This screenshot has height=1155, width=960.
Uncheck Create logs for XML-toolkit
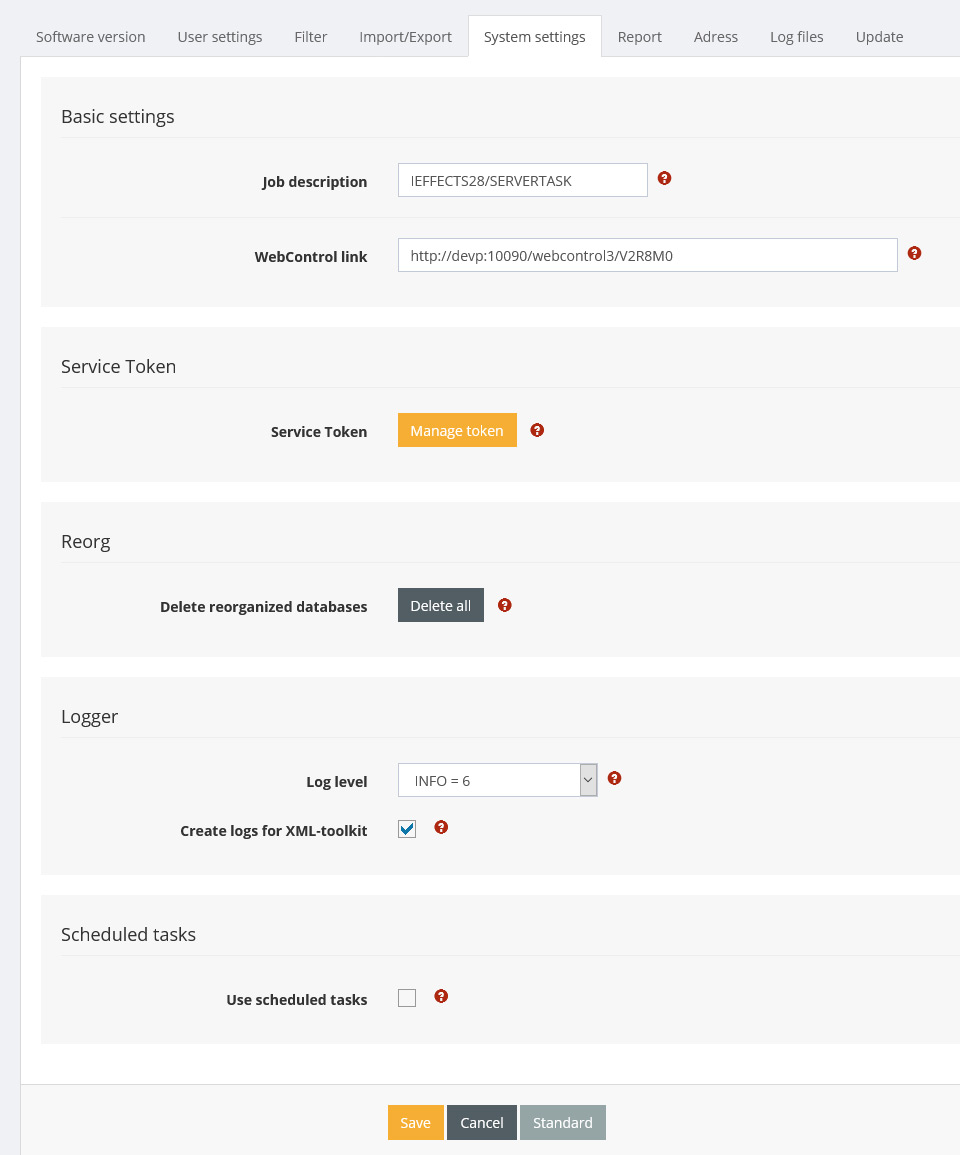(407, 829)
